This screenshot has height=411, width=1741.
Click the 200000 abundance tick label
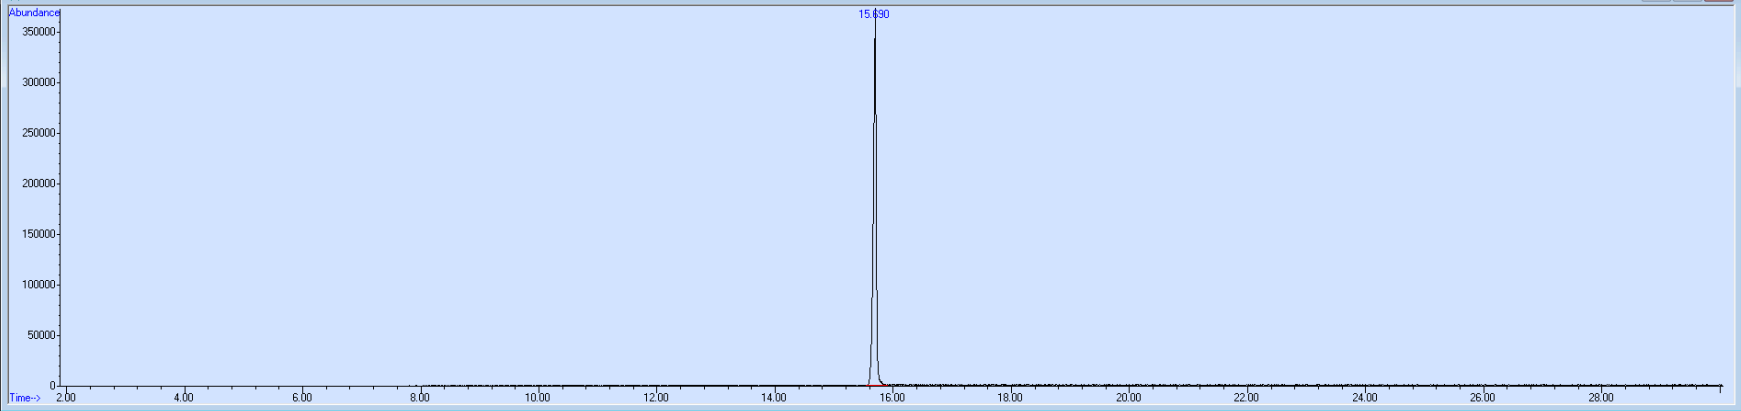click(x=38, y=184)
